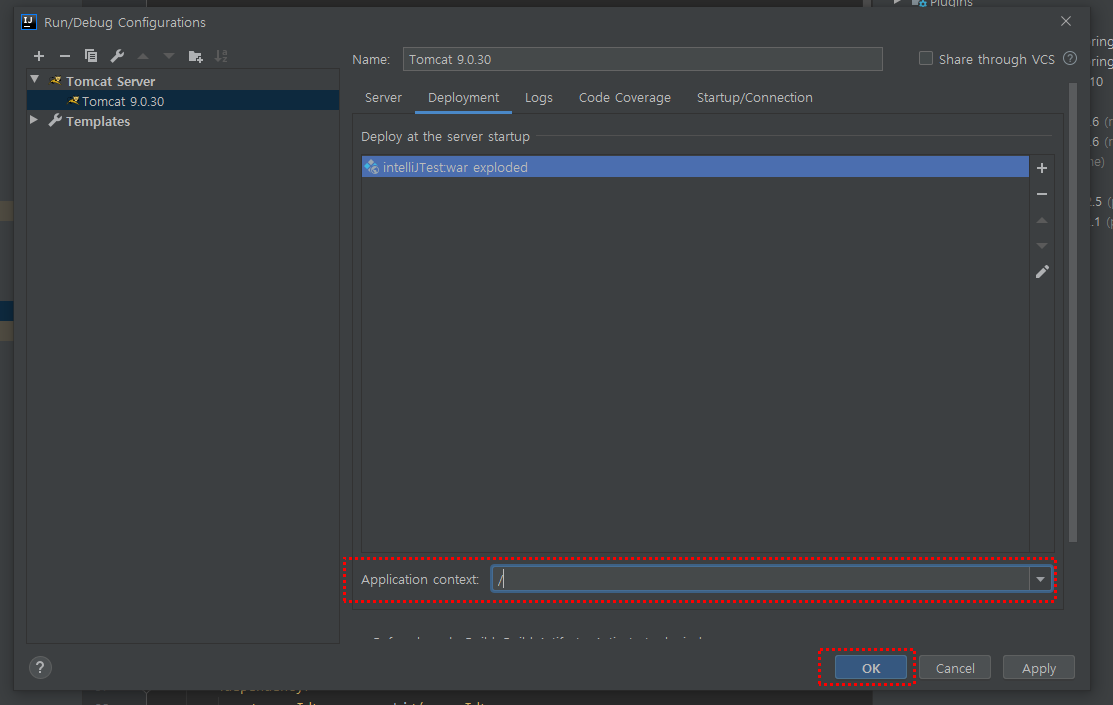Image resolution: width=1113 pixels, height=705 pixels.
Task: Open the help question mark button
Action: 40,667
